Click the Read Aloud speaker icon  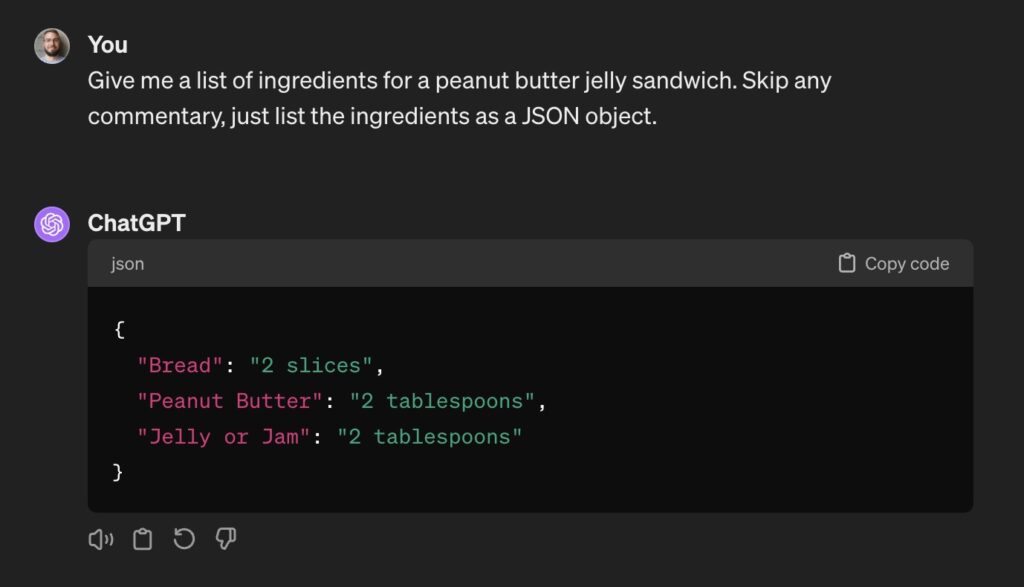tap(101, 539)
